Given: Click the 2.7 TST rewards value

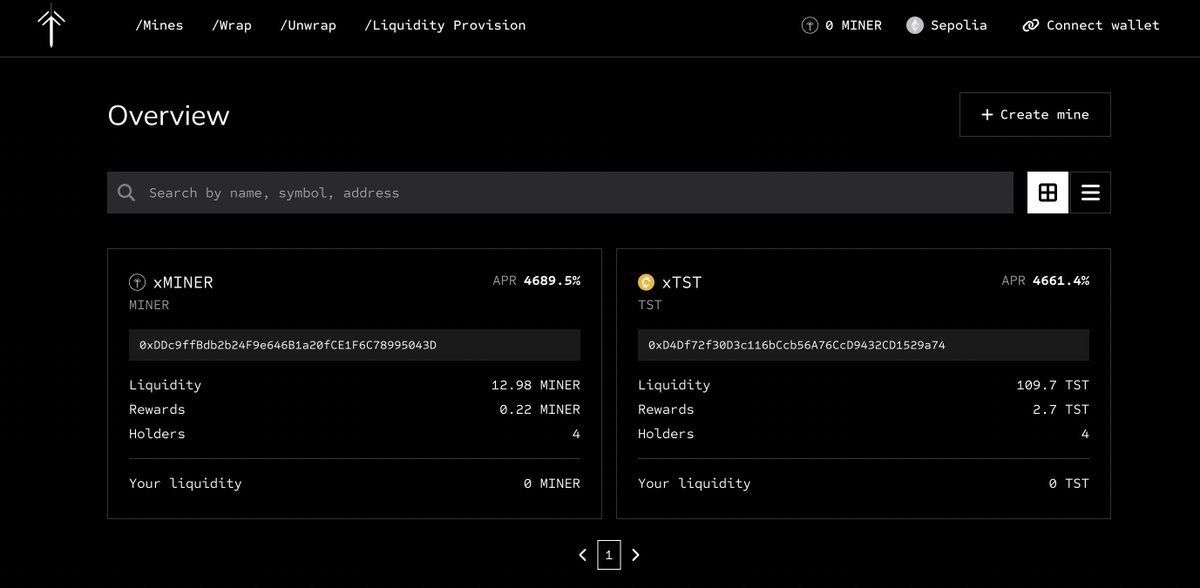Looking at the screenshot, I should [1061, 409].
